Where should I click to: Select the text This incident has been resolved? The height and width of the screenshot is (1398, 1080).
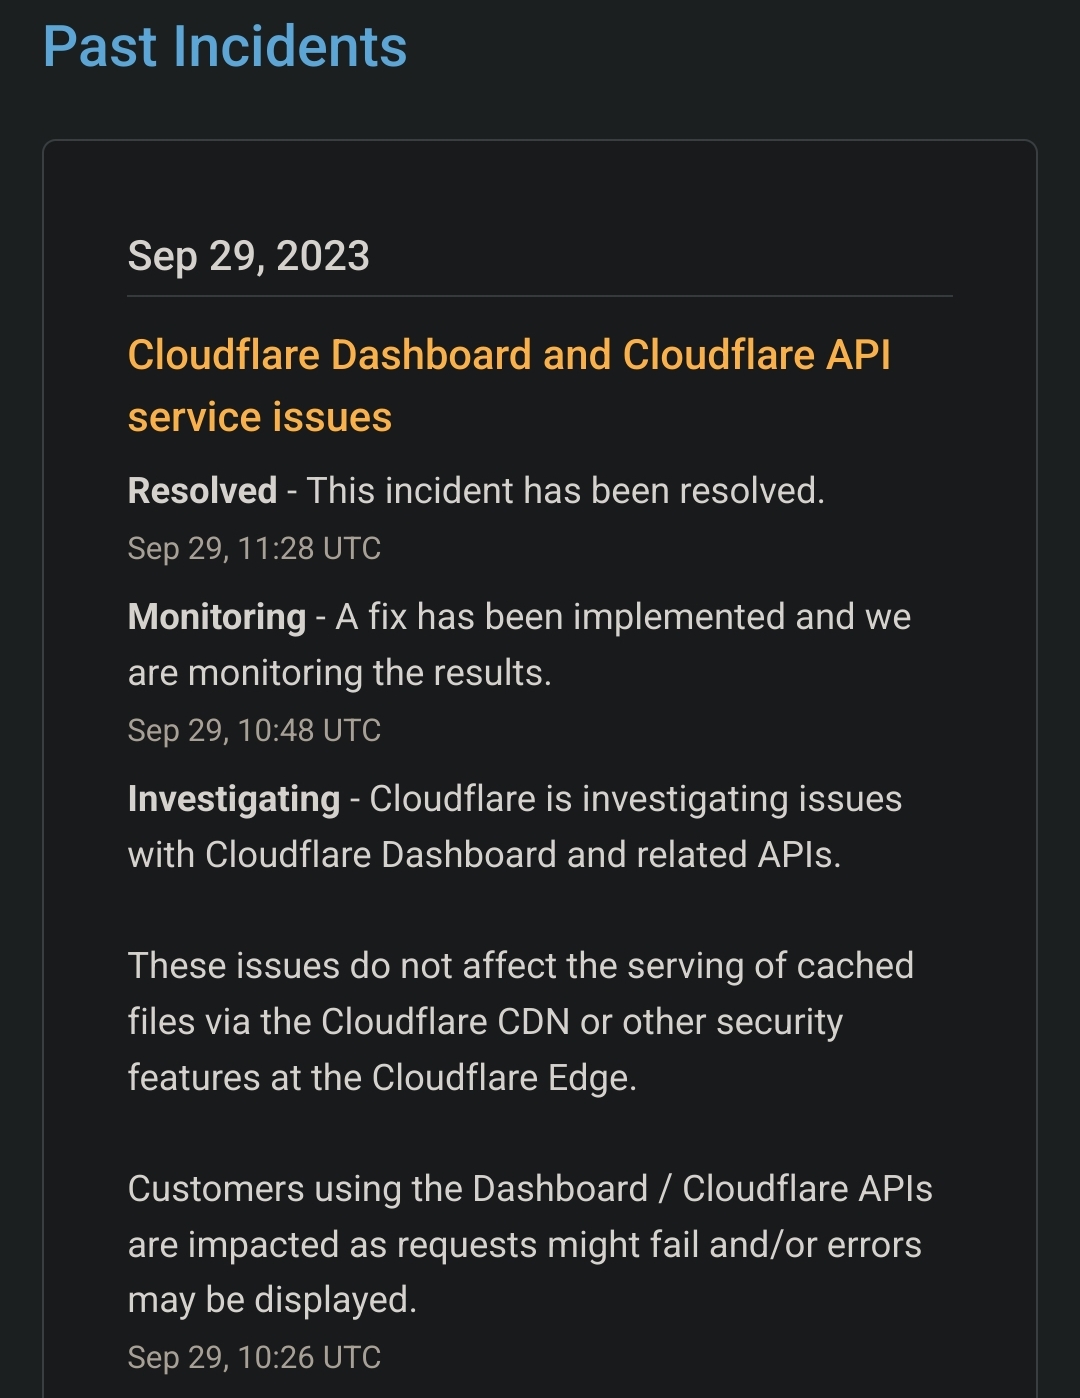[566, 491]
